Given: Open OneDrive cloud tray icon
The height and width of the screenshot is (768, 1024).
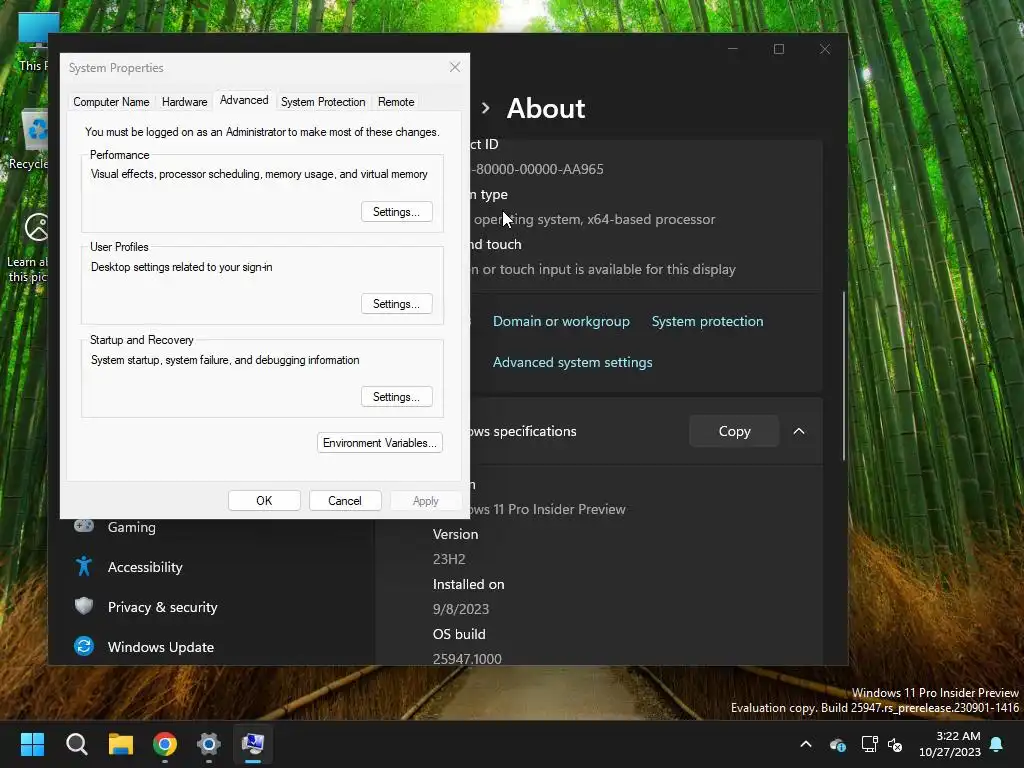Looking at the screenshot, I should (838, 744).
